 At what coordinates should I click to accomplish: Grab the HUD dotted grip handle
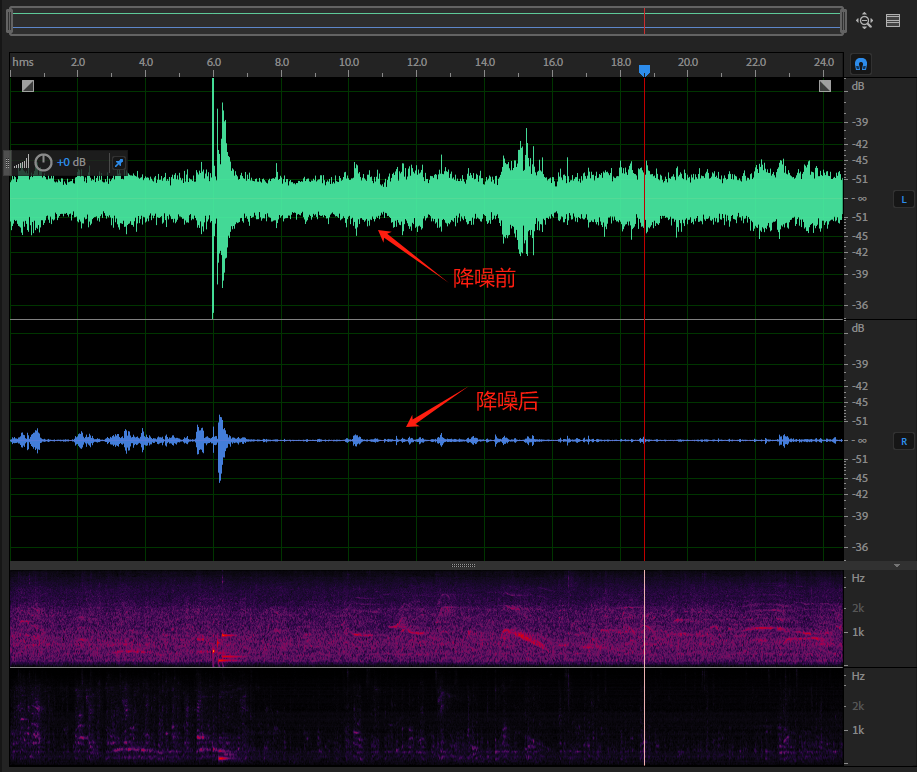pyautogui.click(x=7, y=162)
